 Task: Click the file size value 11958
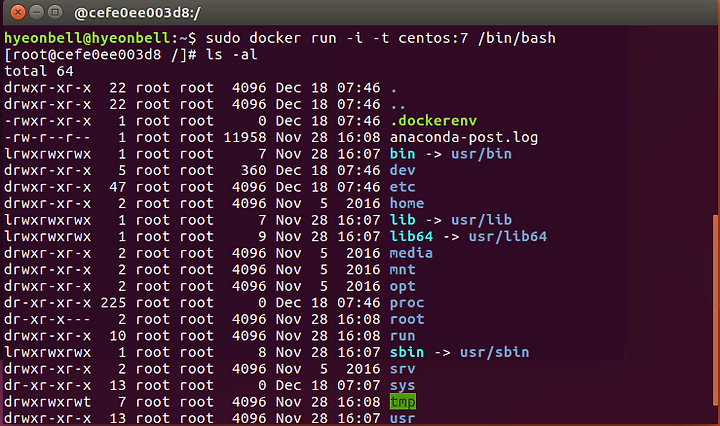[x=245, y=137]
